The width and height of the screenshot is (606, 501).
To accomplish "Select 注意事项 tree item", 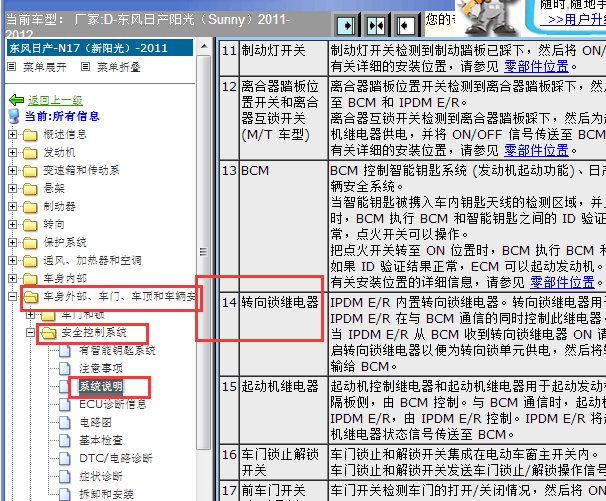I will pos(101,368).
